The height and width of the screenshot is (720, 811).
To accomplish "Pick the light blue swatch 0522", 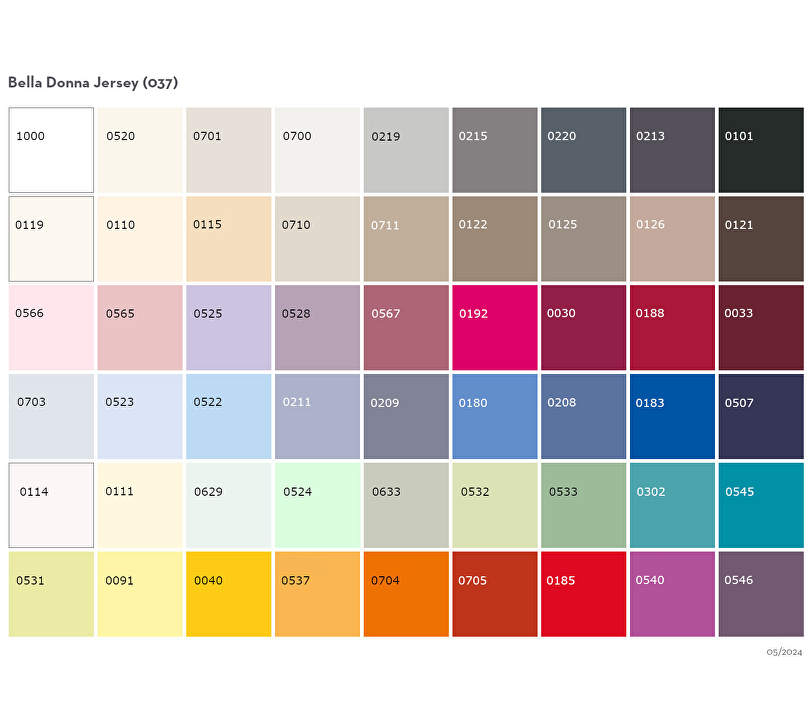I will [x=228, y=417].
